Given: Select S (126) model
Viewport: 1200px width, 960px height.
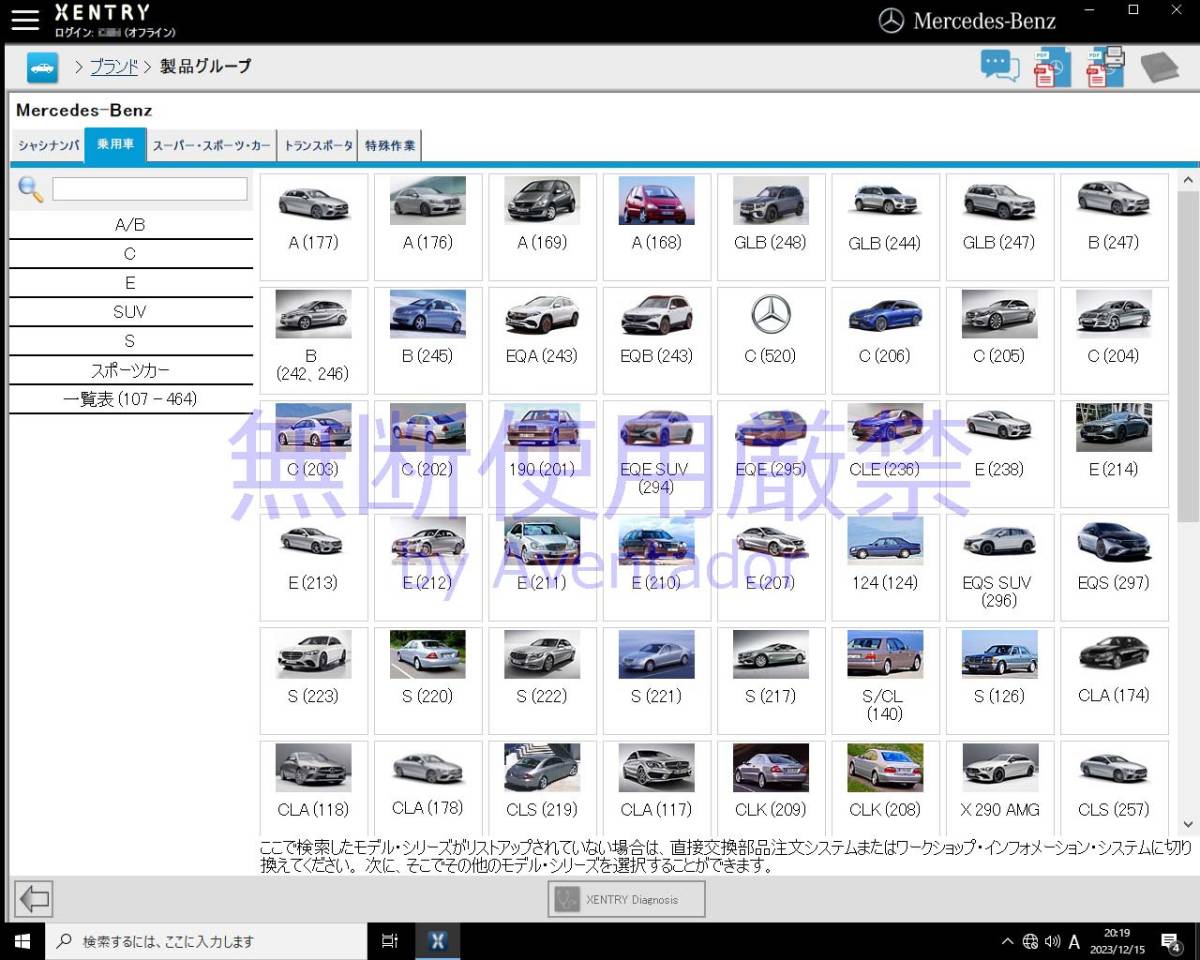Looking at the screenshot, I should coord(1000,681).
